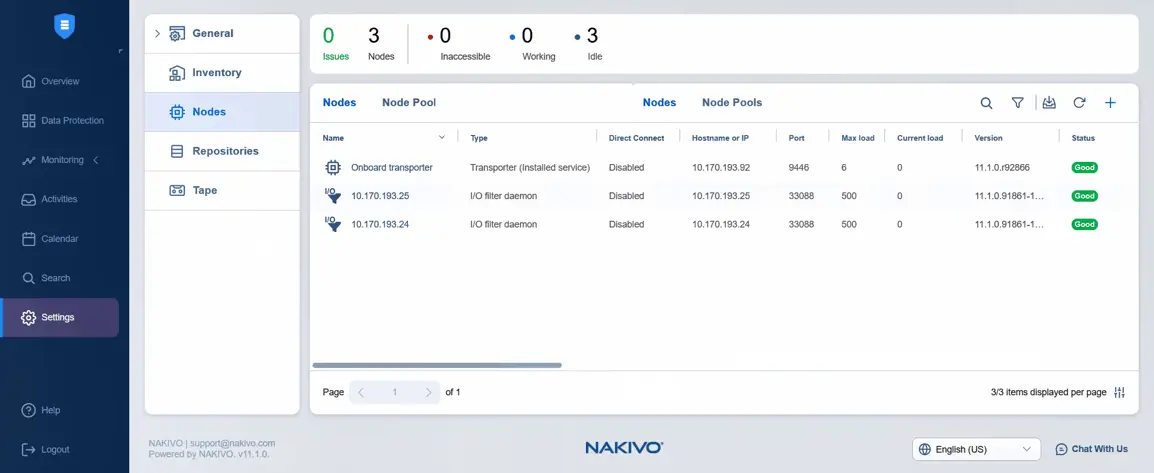The height and width of the screenshot is (473, 1154).
Task: Click the Status column header
Action: [1083, 138]
